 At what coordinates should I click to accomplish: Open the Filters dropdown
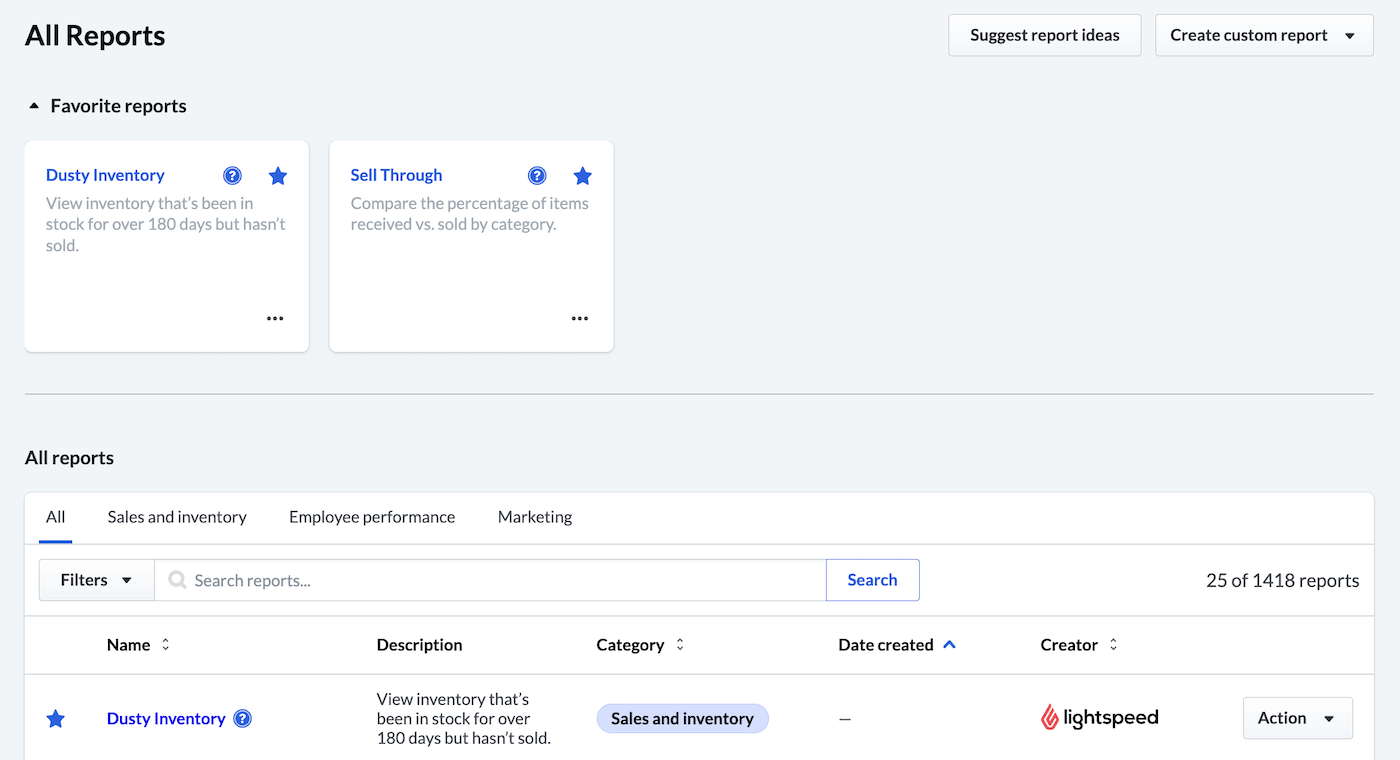(96, 580)
